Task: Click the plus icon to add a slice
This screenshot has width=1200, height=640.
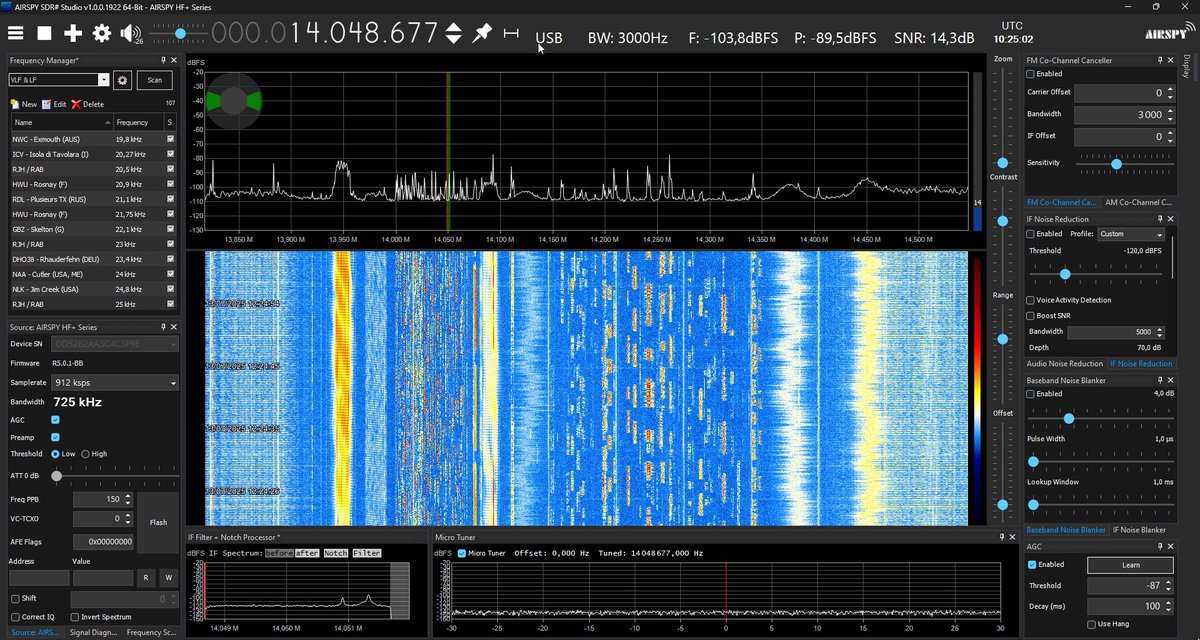Action: tap(73, 33)
